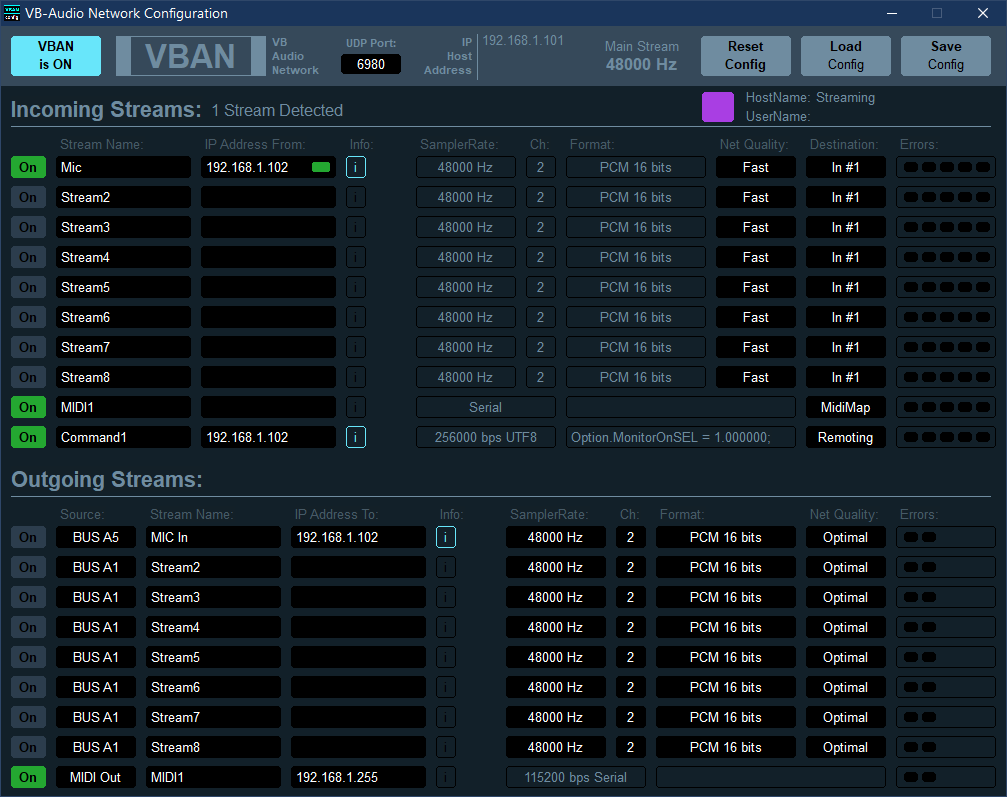Save the current configuration

[x=945, y=56]
